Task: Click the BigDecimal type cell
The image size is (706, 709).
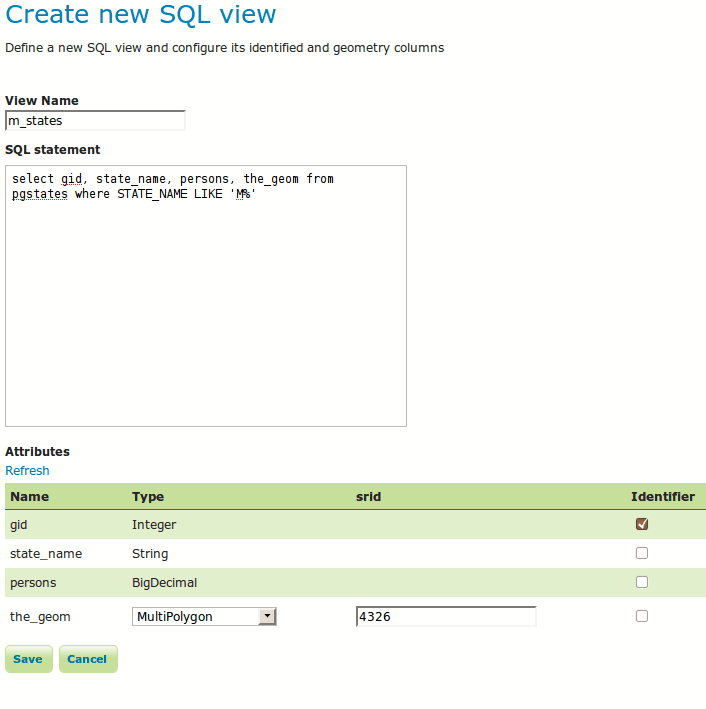Action: 164,582
